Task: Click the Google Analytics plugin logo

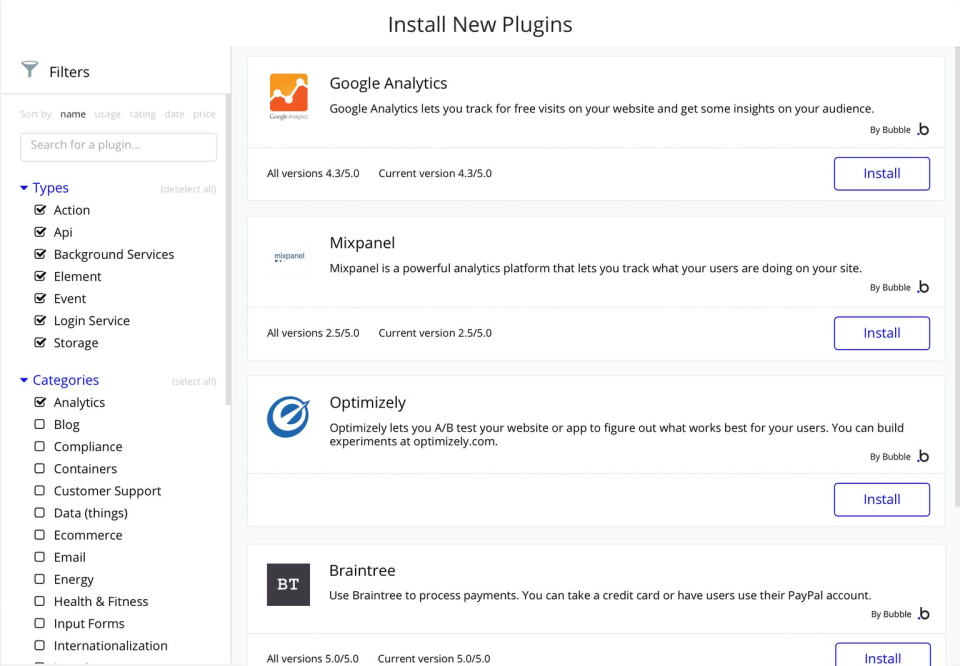Action: 288,97
